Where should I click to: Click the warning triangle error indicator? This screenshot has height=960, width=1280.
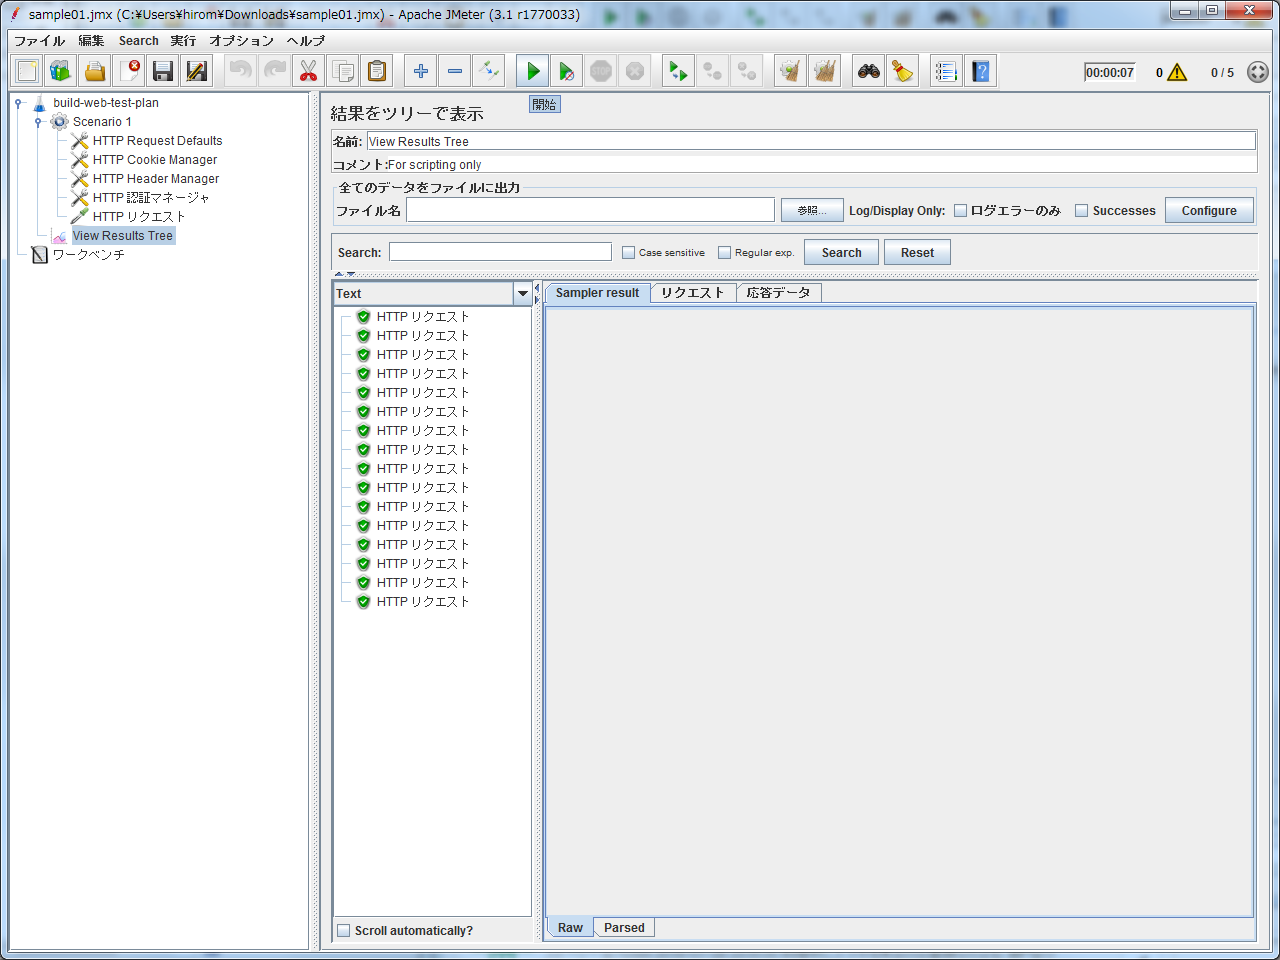click(1177, 72)
